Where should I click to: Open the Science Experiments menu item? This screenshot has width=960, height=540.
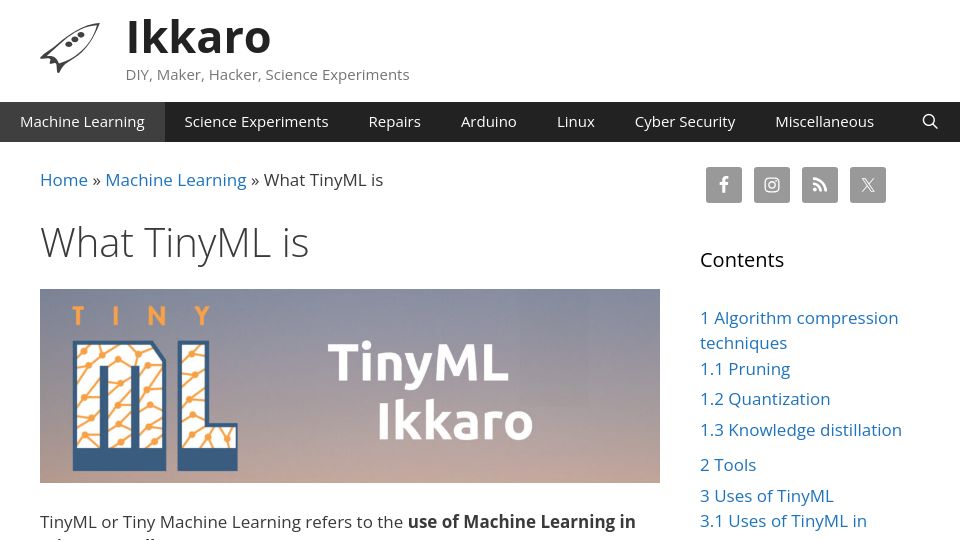click(257, 122)
